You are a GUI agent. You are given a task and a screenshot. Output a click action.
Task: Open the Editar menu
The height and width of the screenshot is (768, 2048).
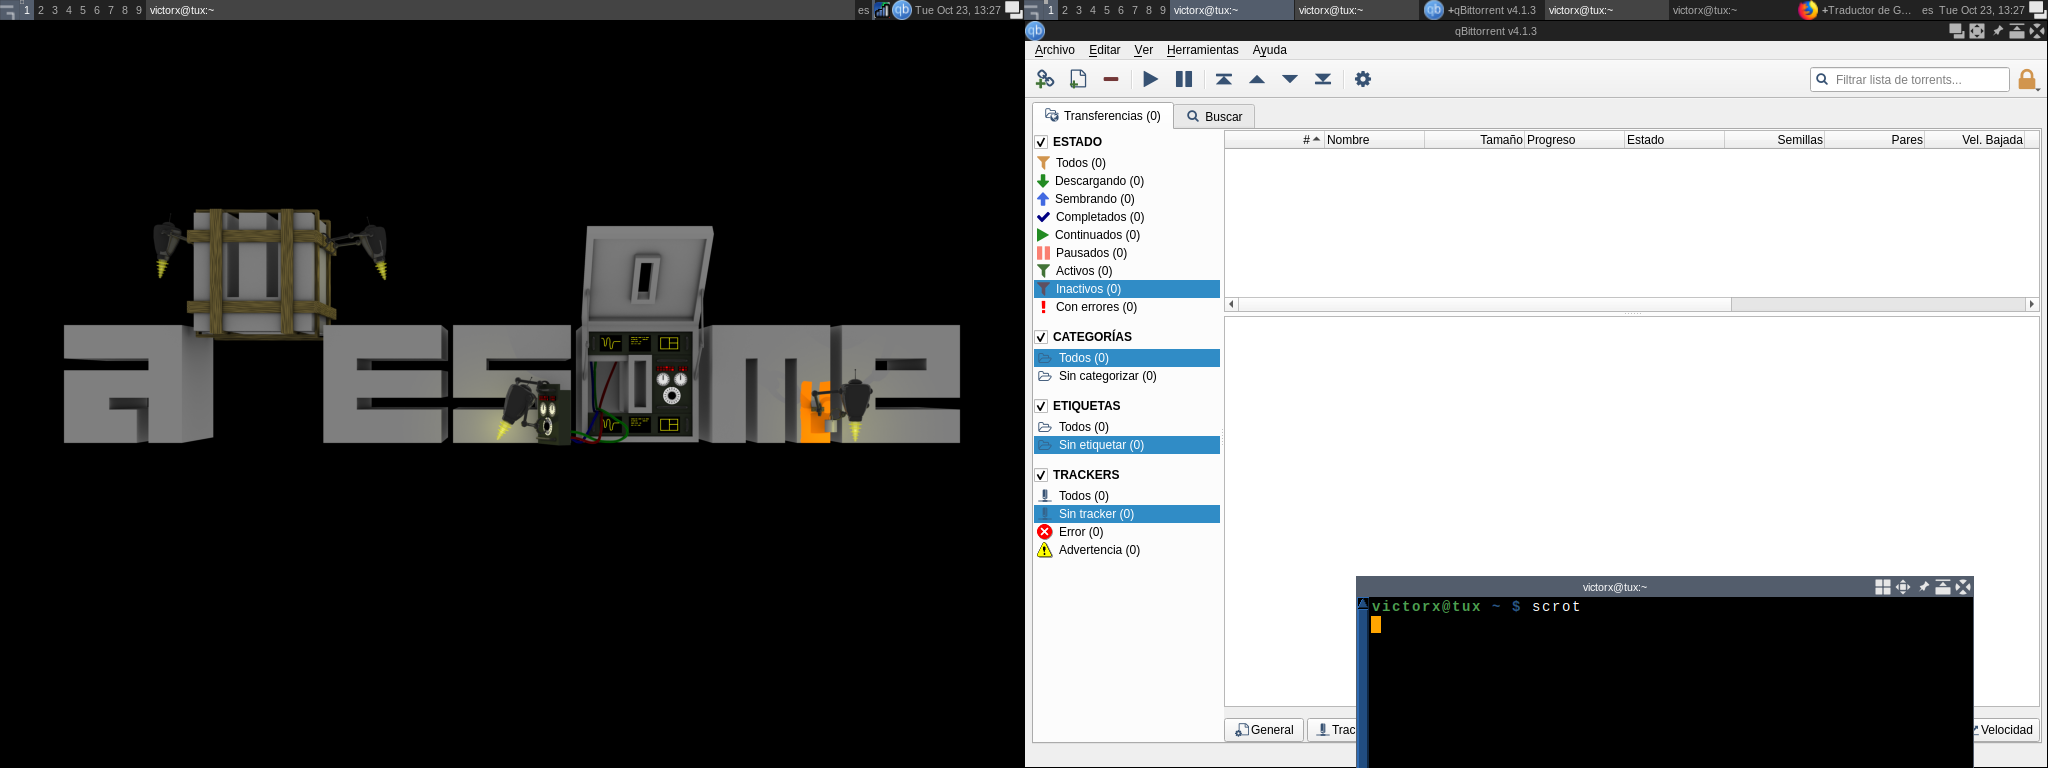[1104, 50]
